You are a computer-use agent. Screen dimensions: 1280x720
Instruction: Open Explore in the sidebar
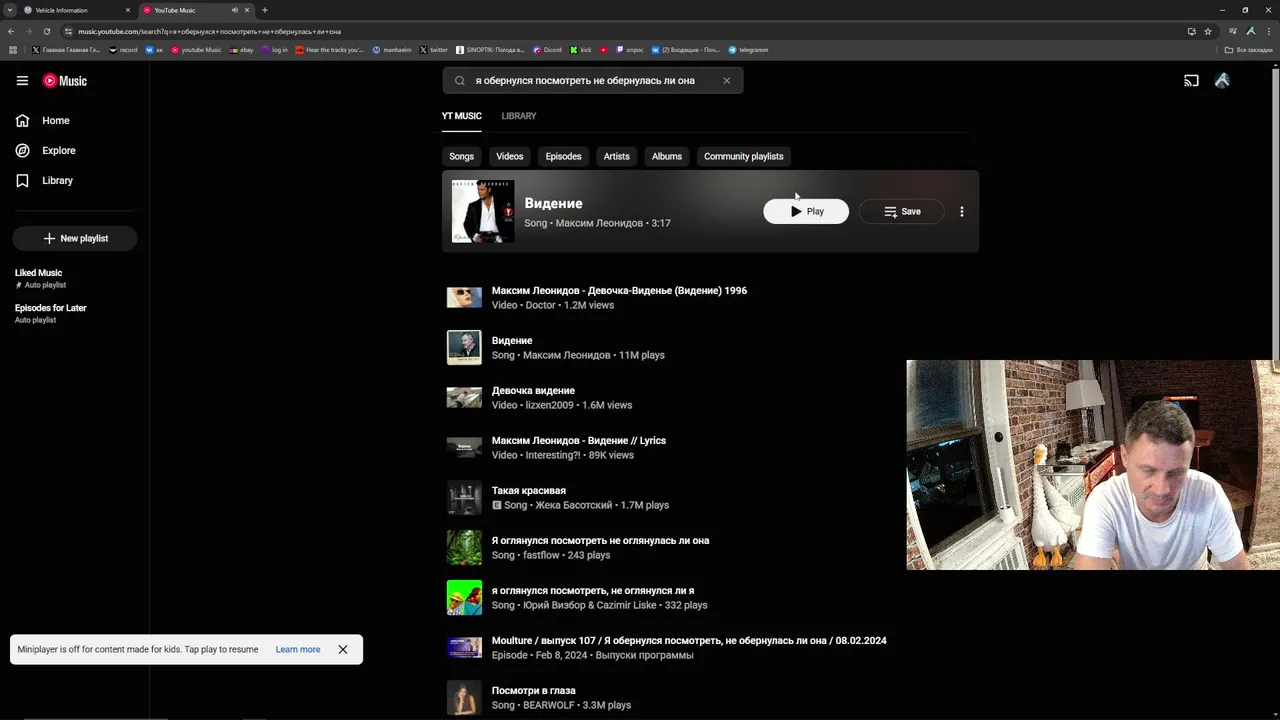coord(46,151)
